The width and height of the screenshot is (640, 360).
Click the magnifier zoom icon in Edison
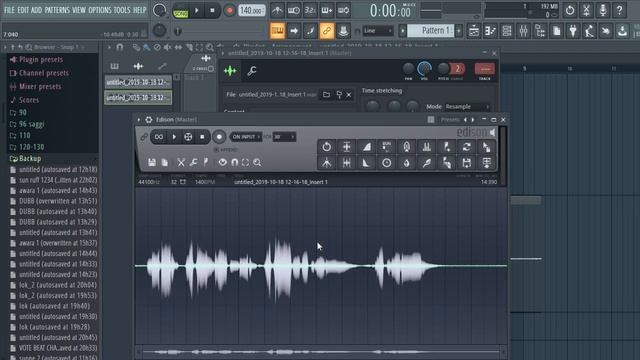pos(257,162)
